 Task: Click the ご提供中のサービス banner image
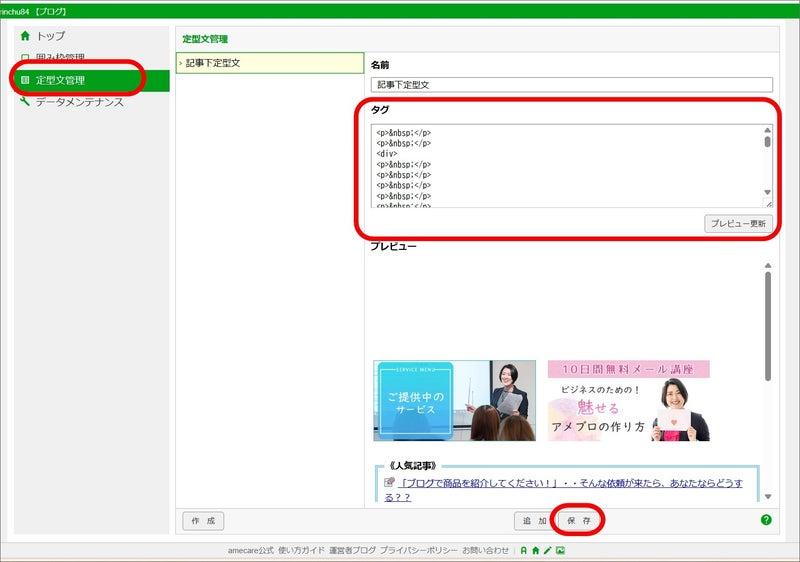tap(455, 400)
